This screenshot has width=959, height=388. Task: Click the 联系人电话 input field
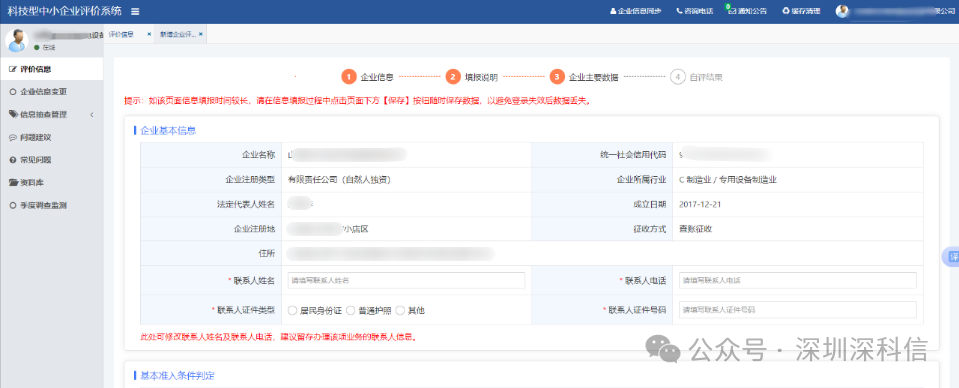click(x=798, y=280)
